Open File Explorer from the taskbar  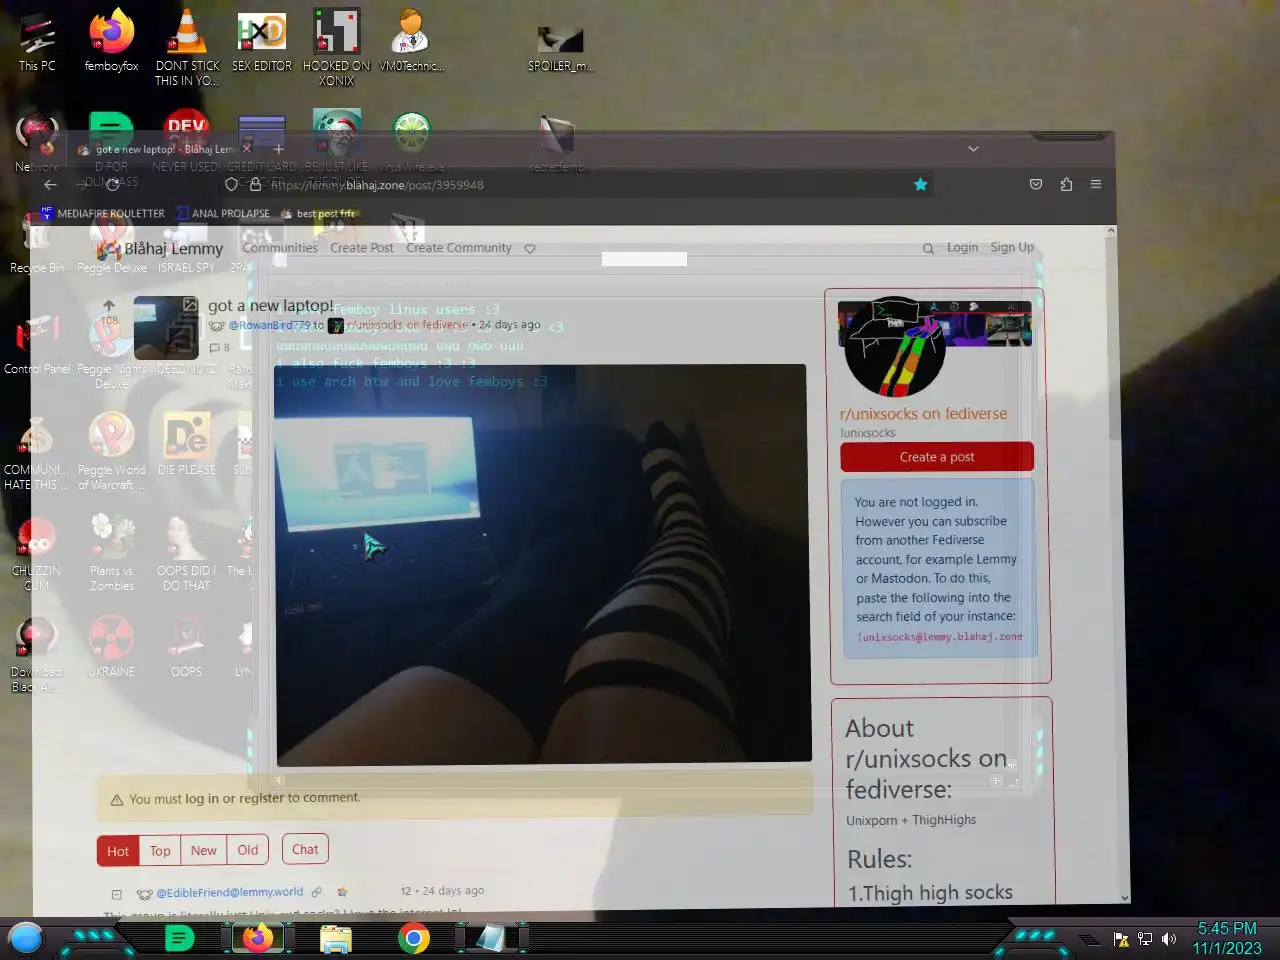click(x=336, y=938)
